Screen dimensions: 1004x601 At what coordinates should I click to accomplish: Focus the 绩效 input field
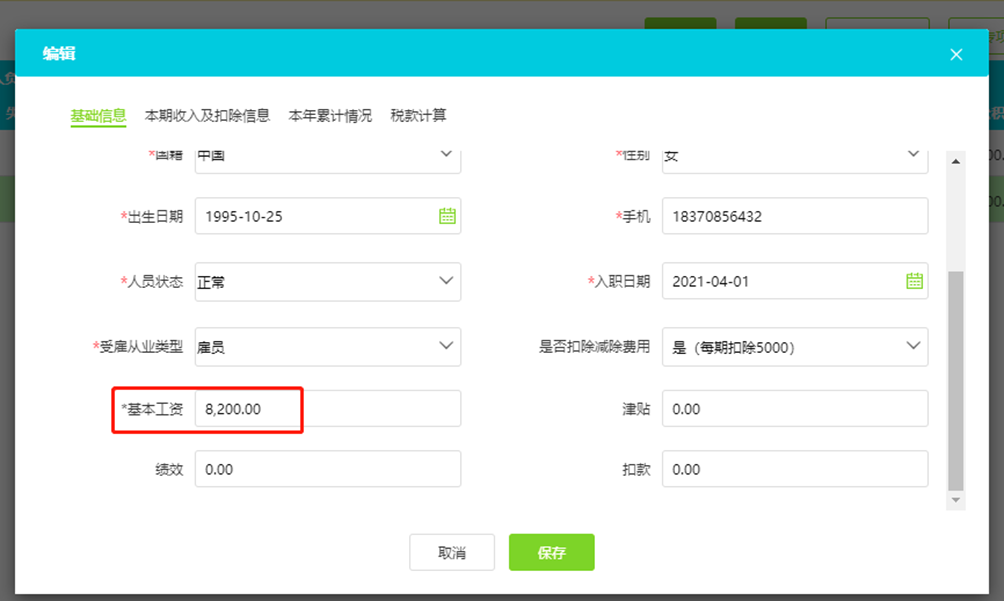point(328,469)
